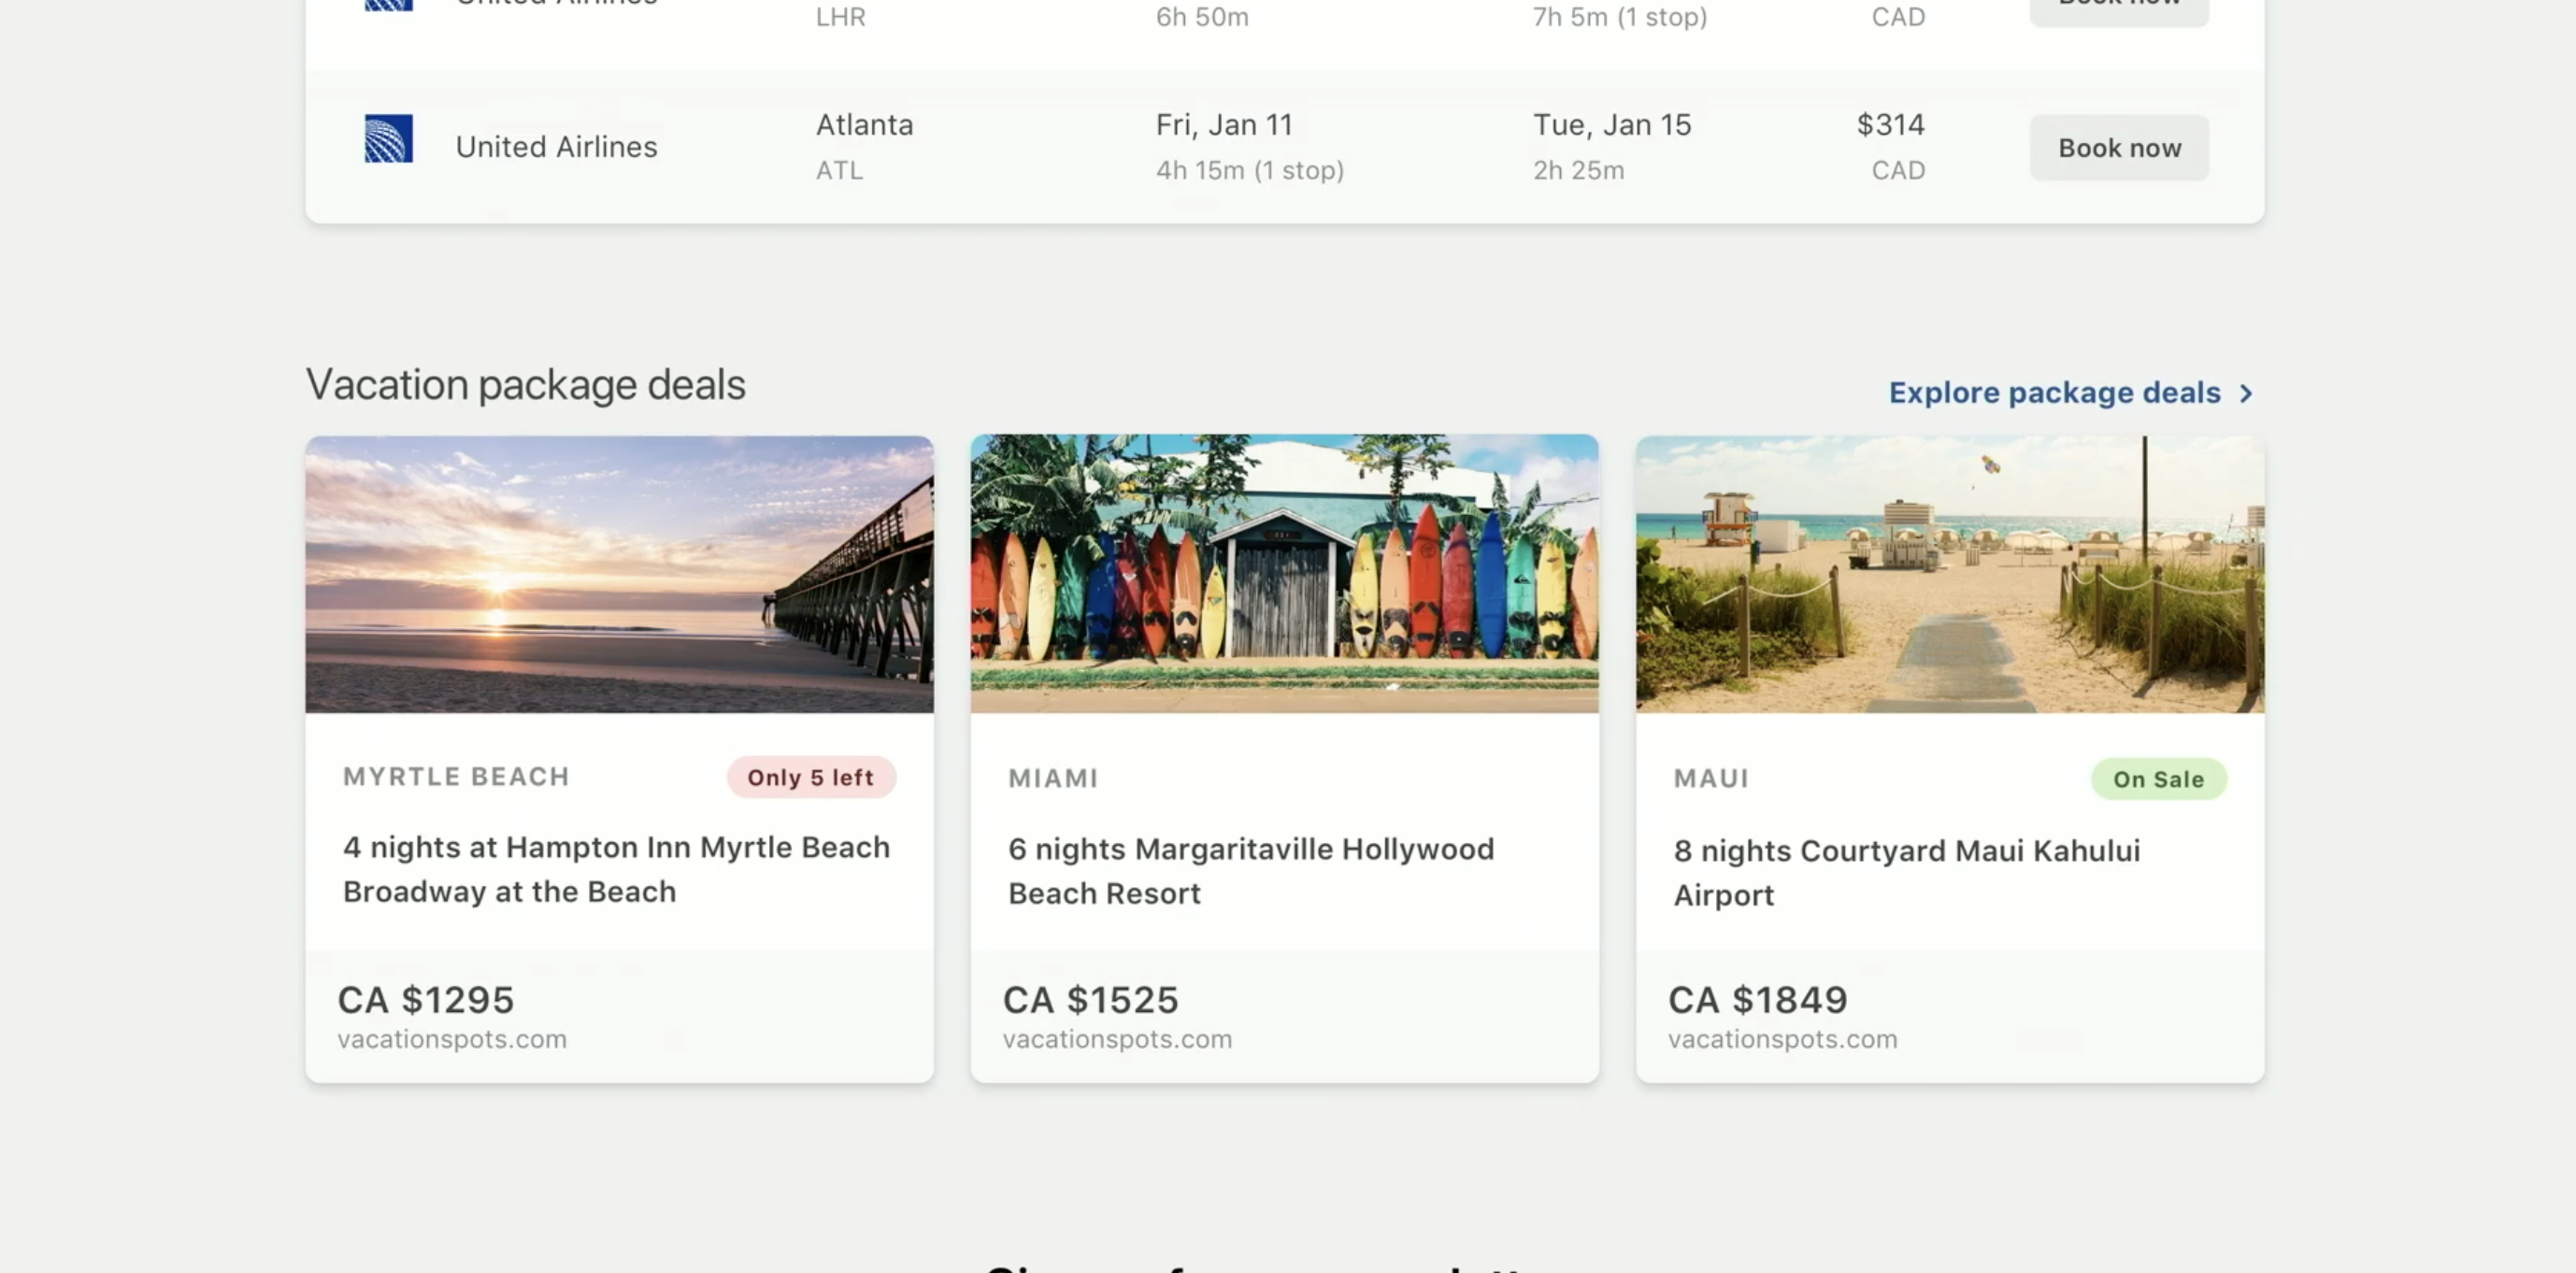
Task: Visit vacationspots.com under the Miami price
Action: click(1117, 1040)
